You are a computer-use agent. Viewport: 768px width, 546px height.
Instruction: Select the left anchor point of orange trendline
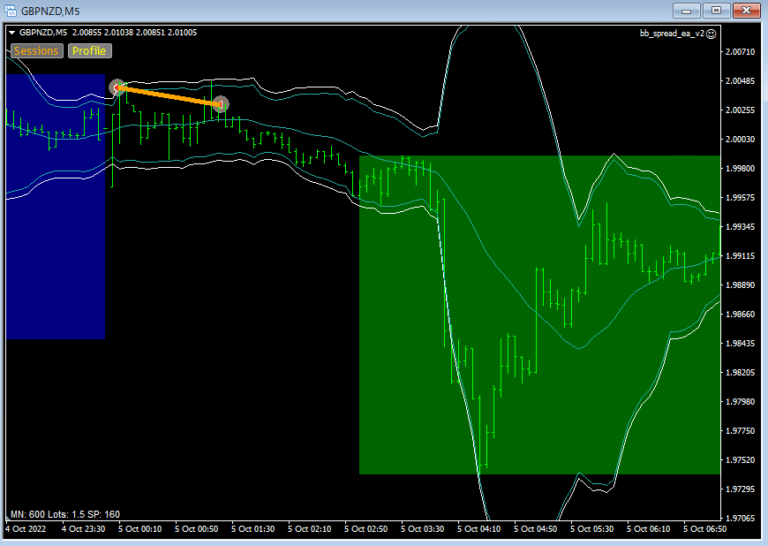117,88
